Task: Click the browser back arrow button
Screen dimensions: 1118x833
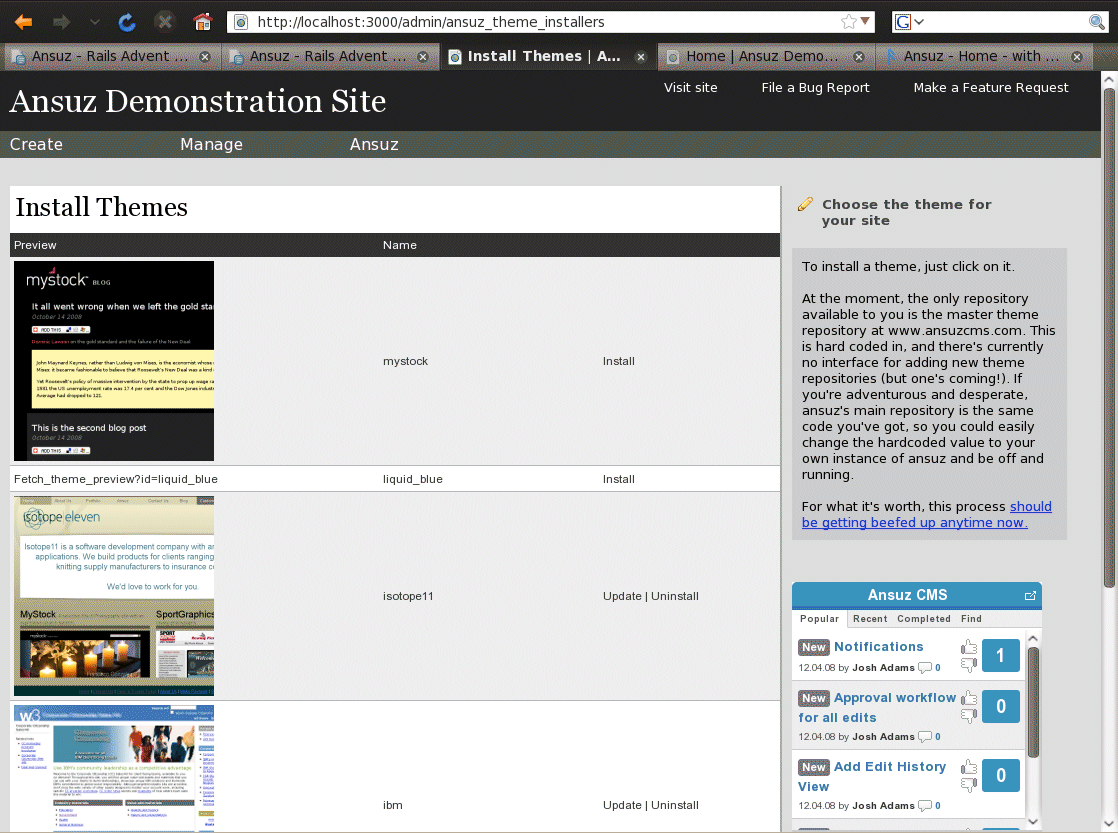Action: tap(24, 22)
